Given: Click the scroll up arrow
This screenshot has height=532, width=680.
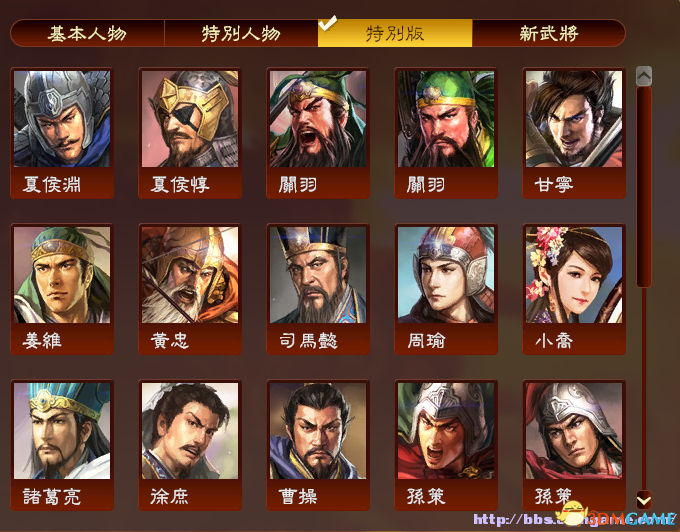Looking at the screenshot, I should click(644, 76).
